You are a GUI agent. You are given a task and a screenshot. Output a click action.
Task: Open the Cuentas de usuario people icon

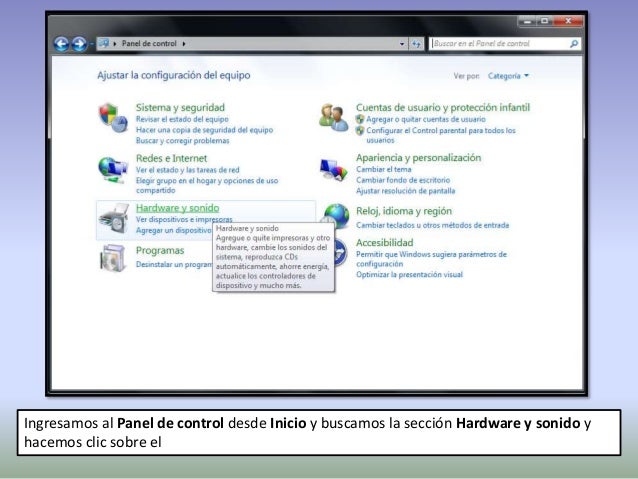click(334, 117)
